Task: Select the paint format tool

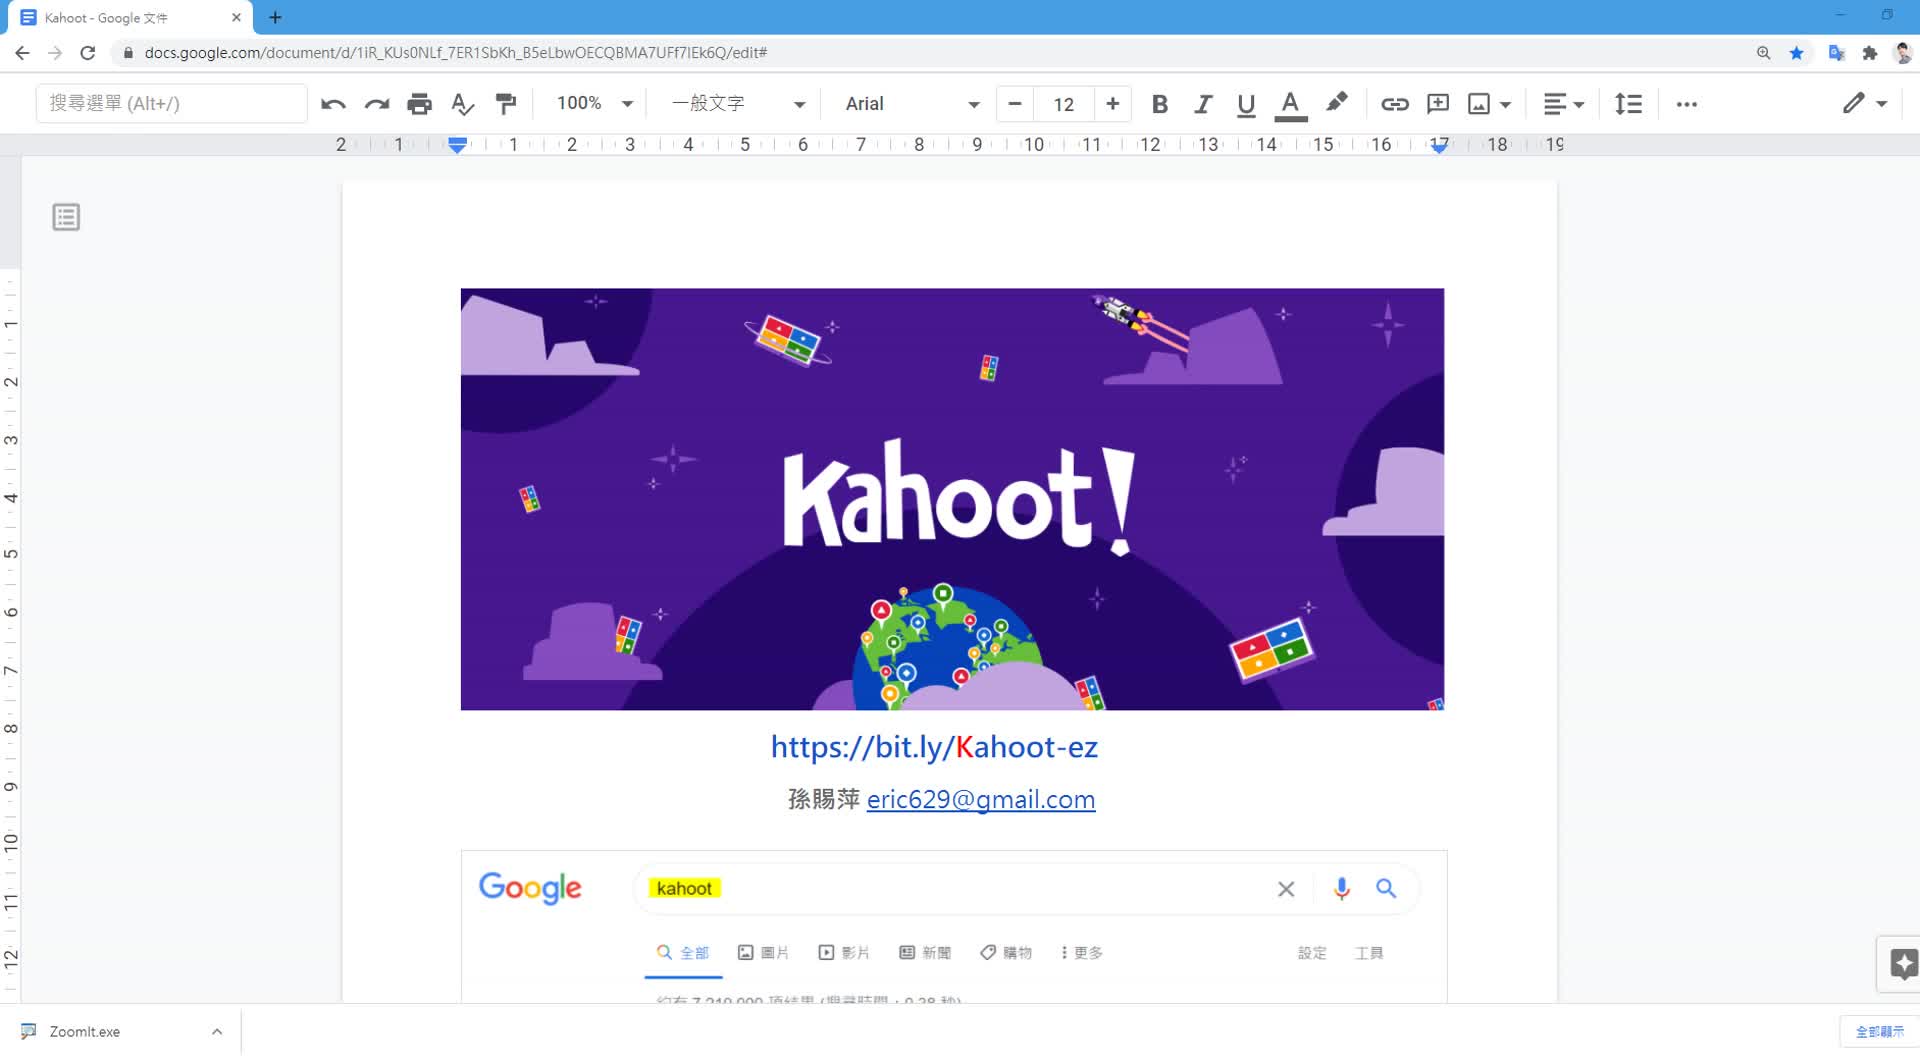Action: [506, 104]
